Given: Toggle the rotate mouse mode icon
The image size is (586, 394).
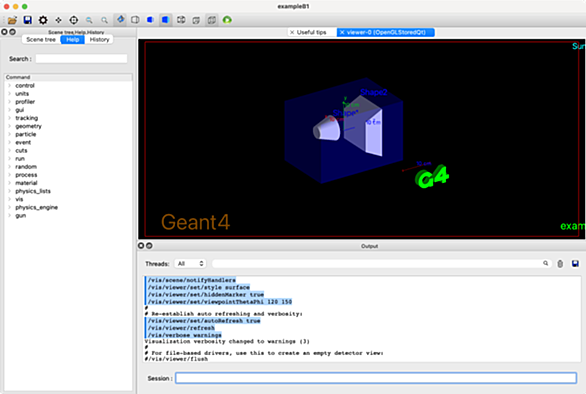Looking at the screenshot, I should coord(120,19).
